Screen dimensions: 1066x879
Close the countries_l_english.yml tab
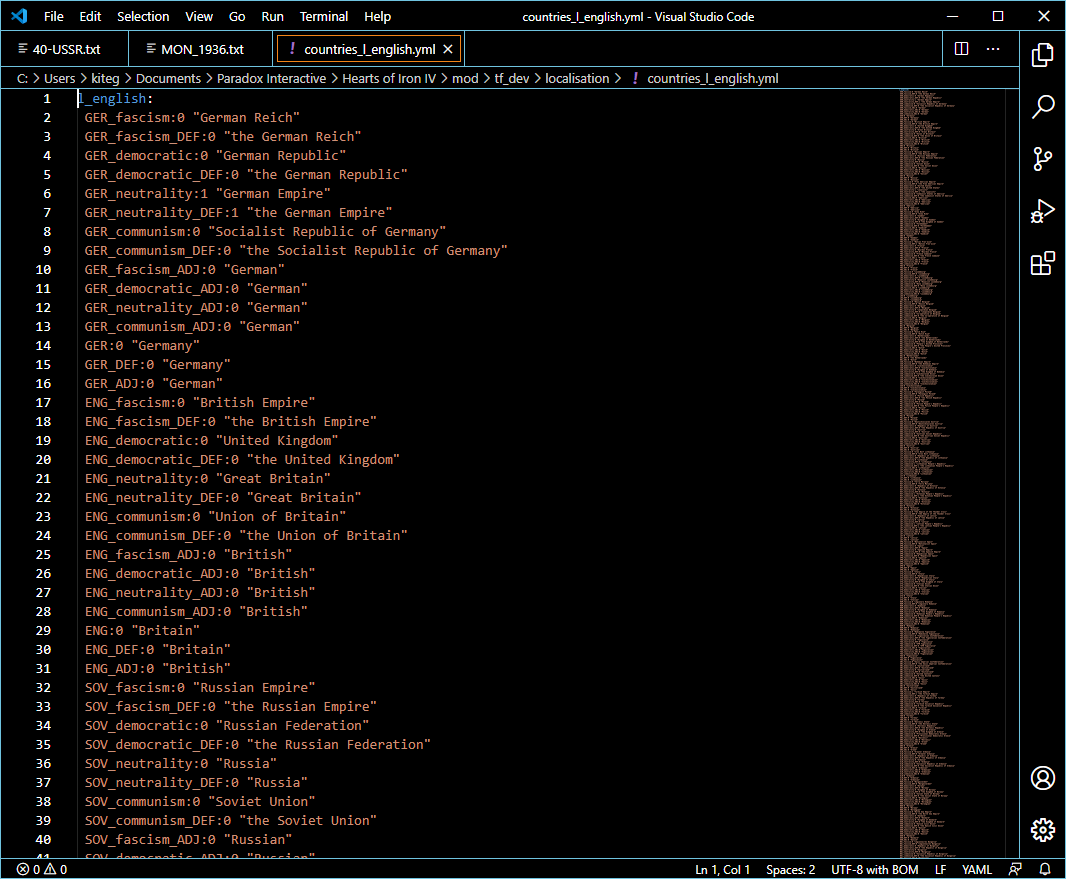click(x=448, y=49)
